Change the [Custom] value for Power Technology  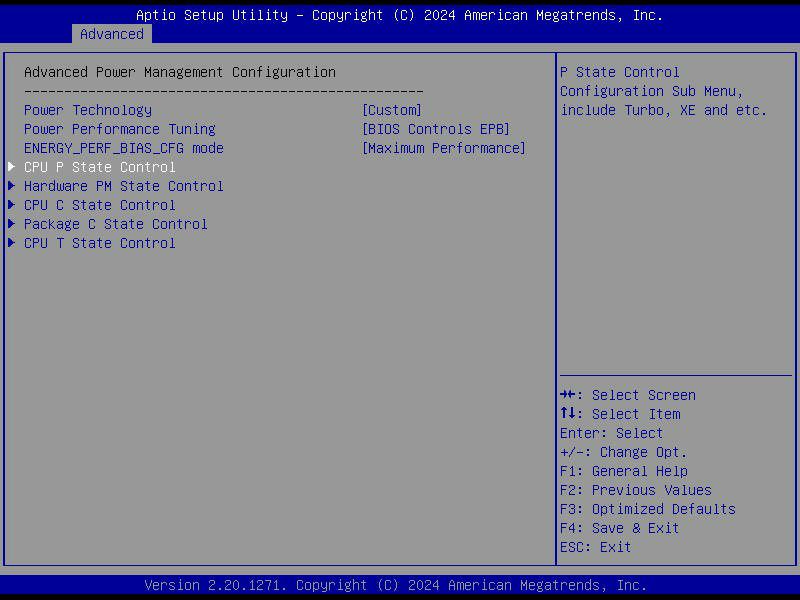(393, 110)
